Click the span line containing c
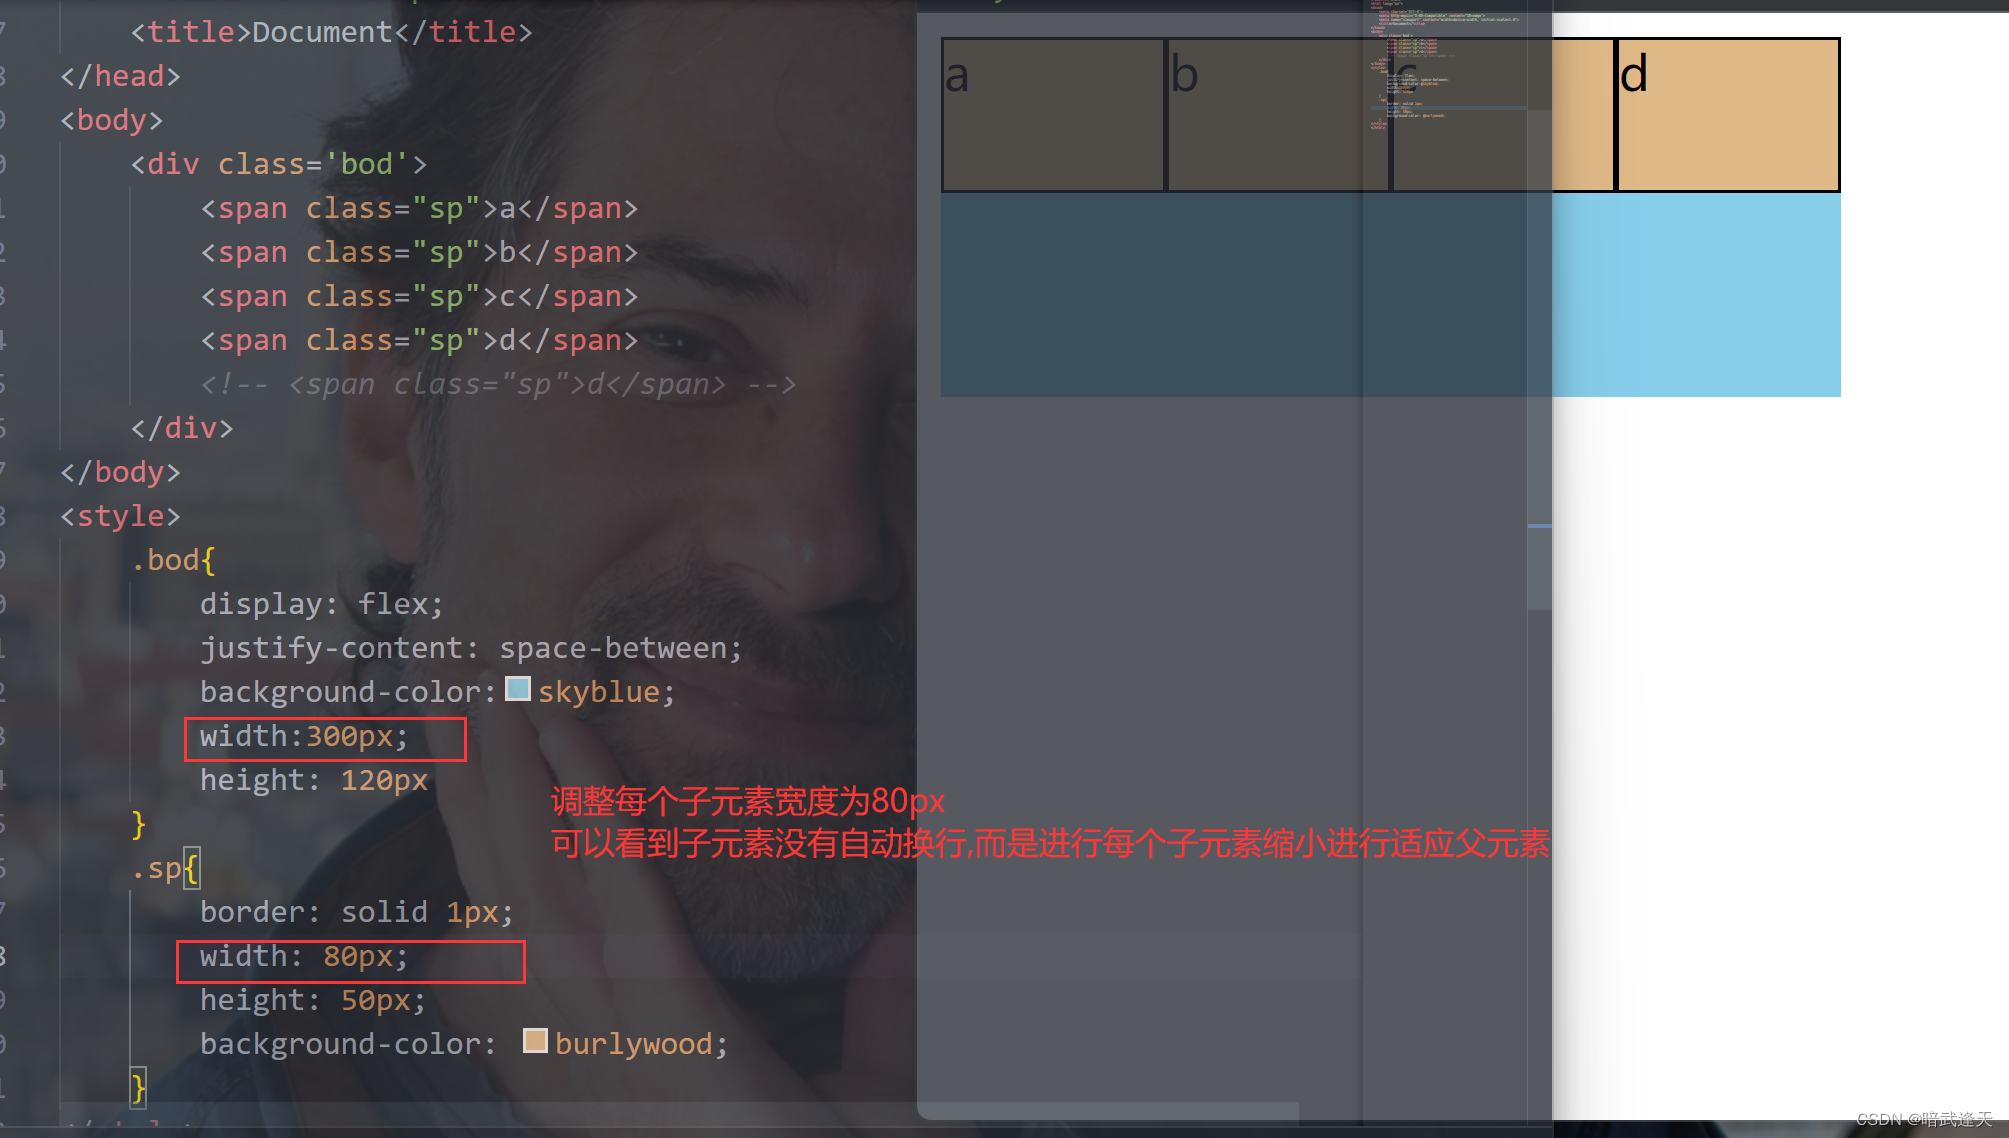The image size is (2009, 1138). point(419,296)
